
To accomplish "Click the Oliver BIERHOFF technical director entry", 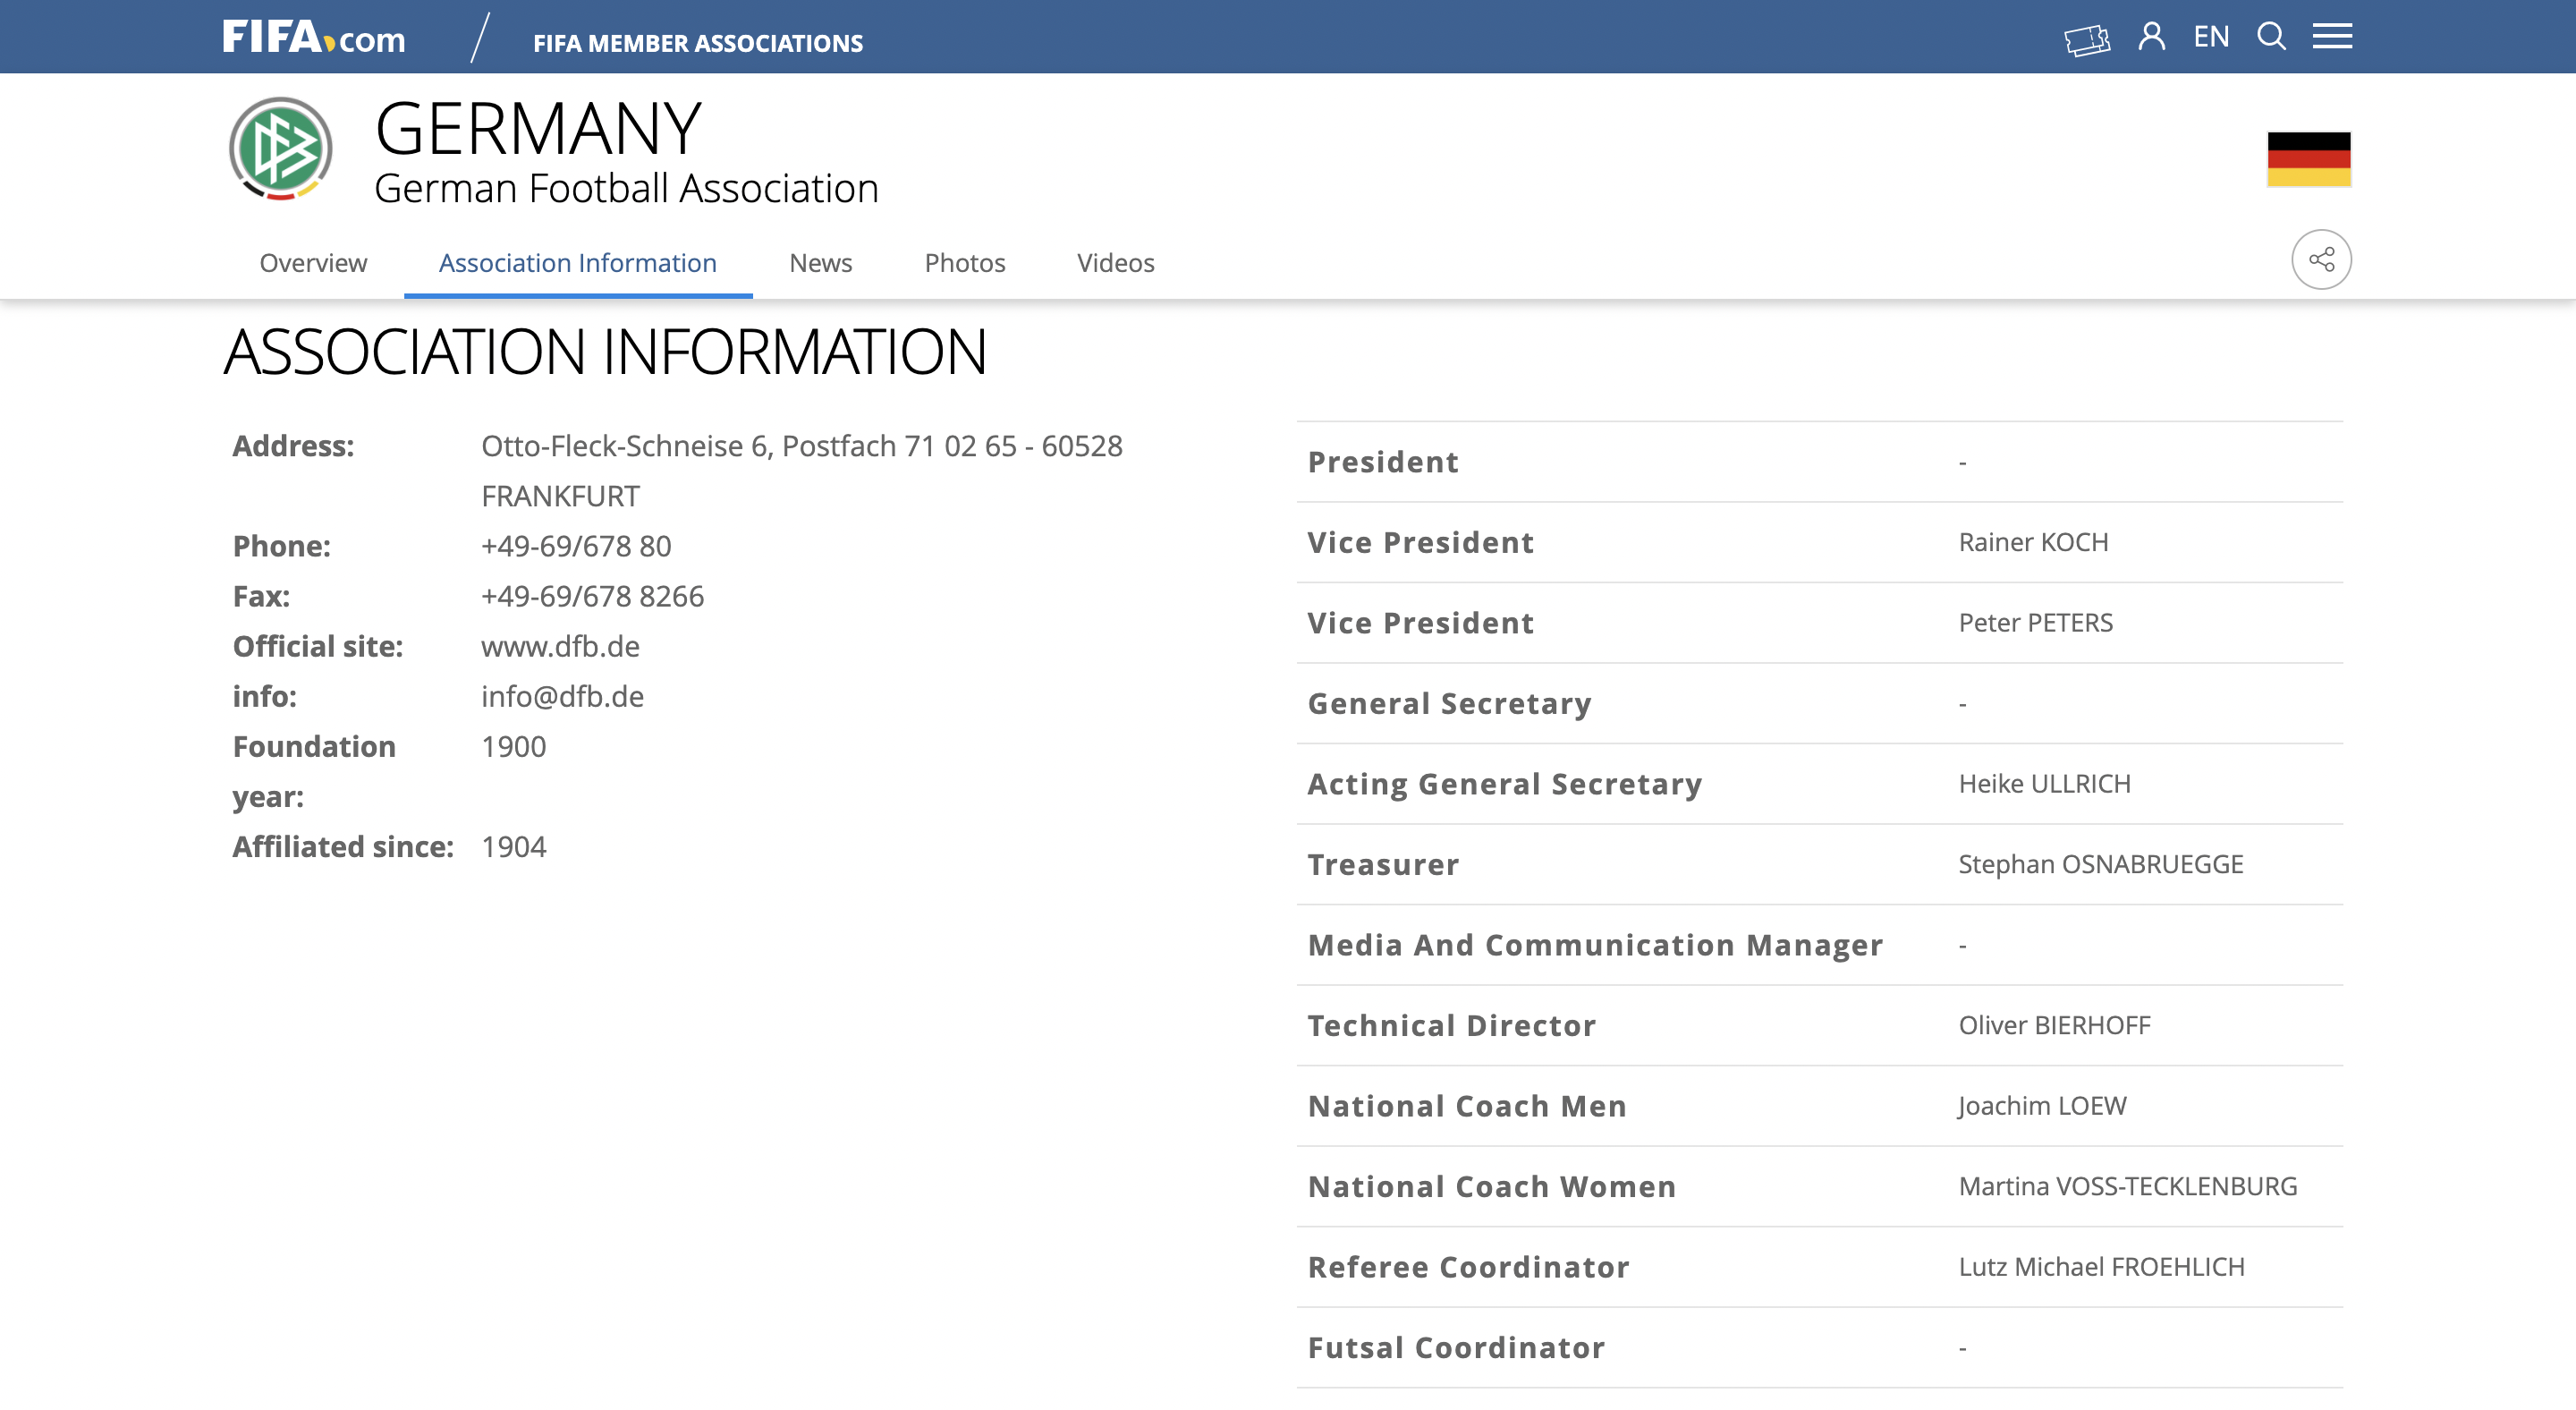I will (2054, 1025).
